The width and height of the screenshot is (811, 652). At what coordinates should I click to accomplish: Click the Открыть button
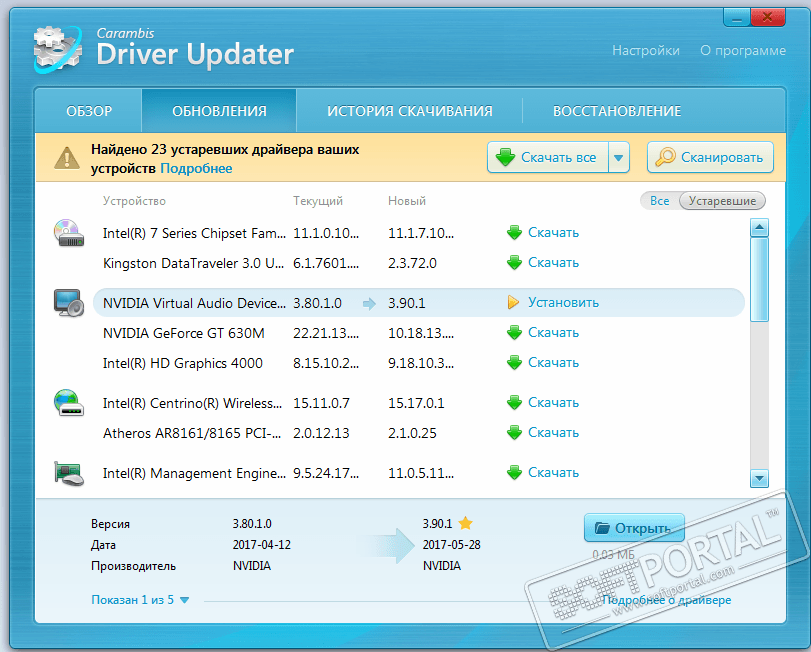634,528
